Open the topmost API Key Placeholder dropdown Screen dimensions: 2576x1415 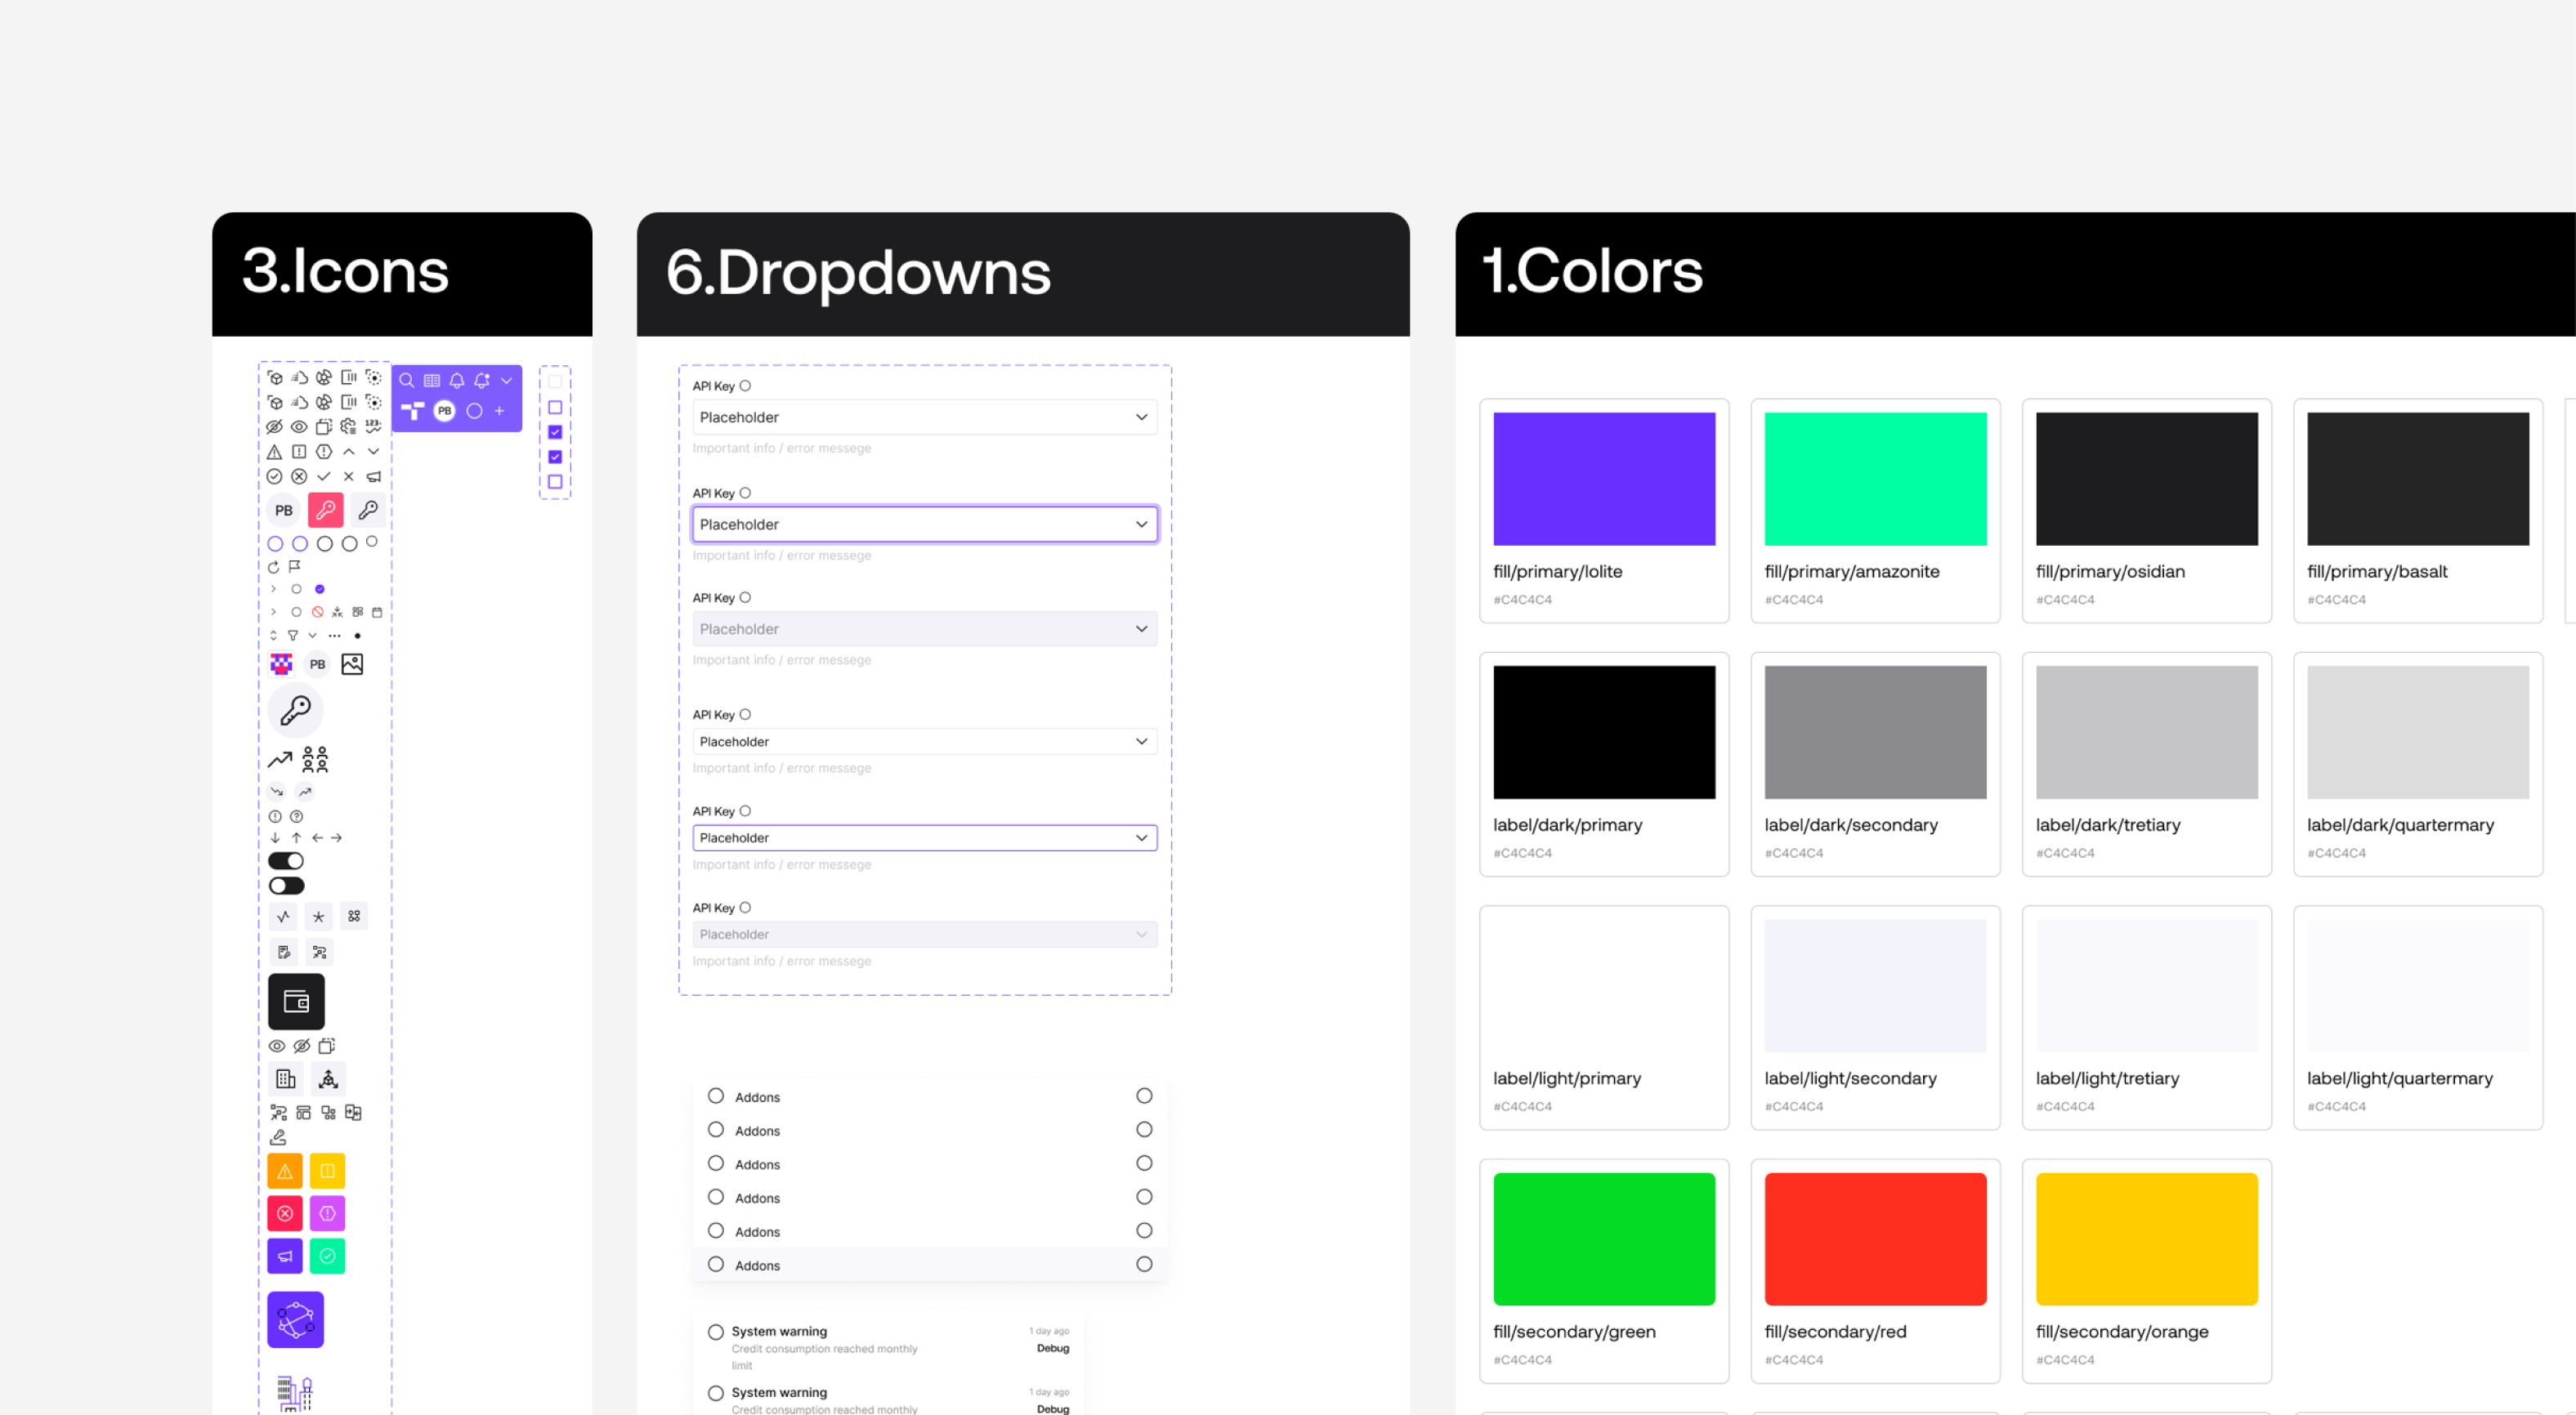pos(924,417)
